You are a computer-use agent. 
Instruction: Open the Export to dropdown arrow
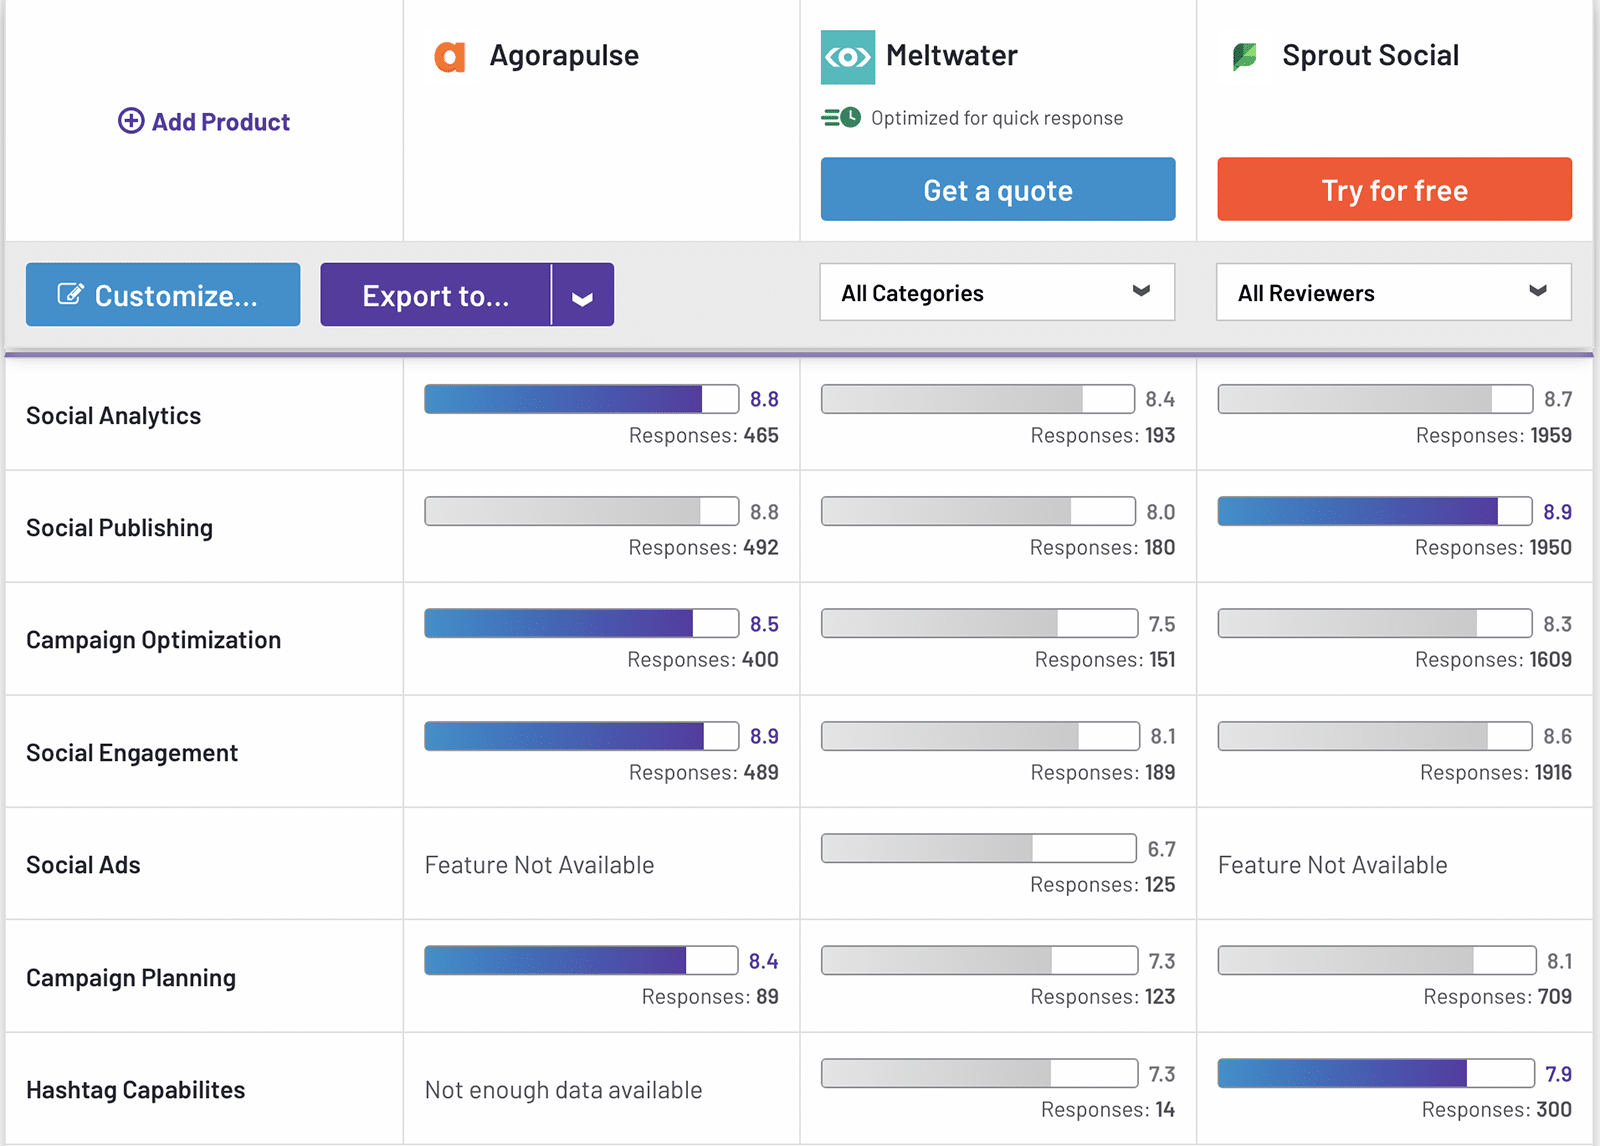(x=582, y=296)
